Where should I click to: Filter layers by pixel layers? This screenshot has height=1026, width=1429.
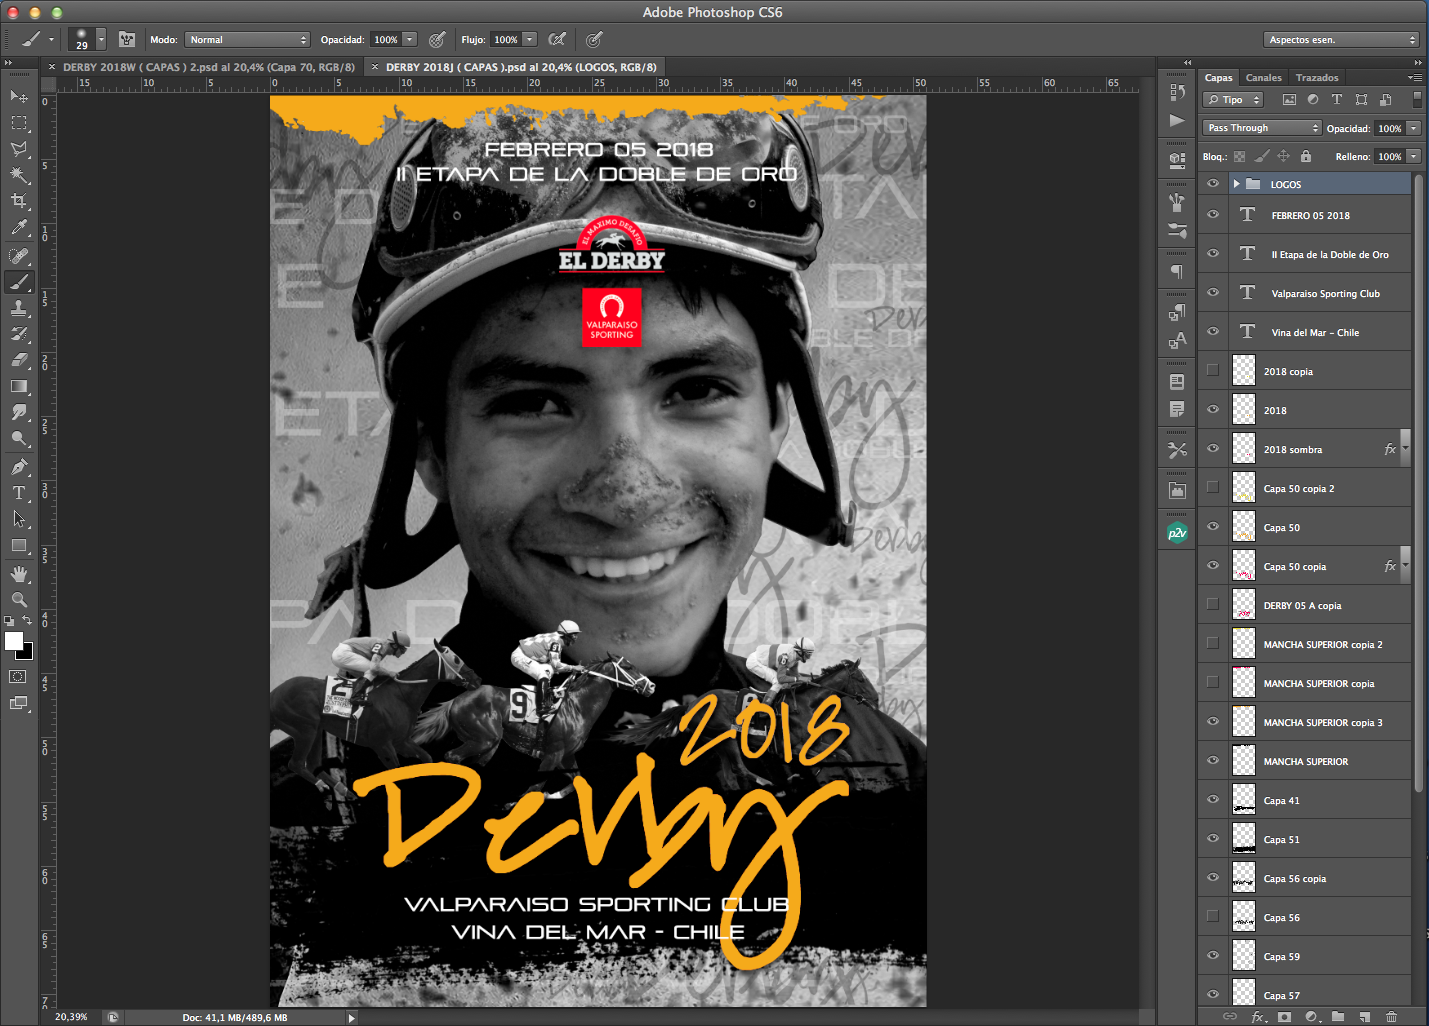point(1289,99)
